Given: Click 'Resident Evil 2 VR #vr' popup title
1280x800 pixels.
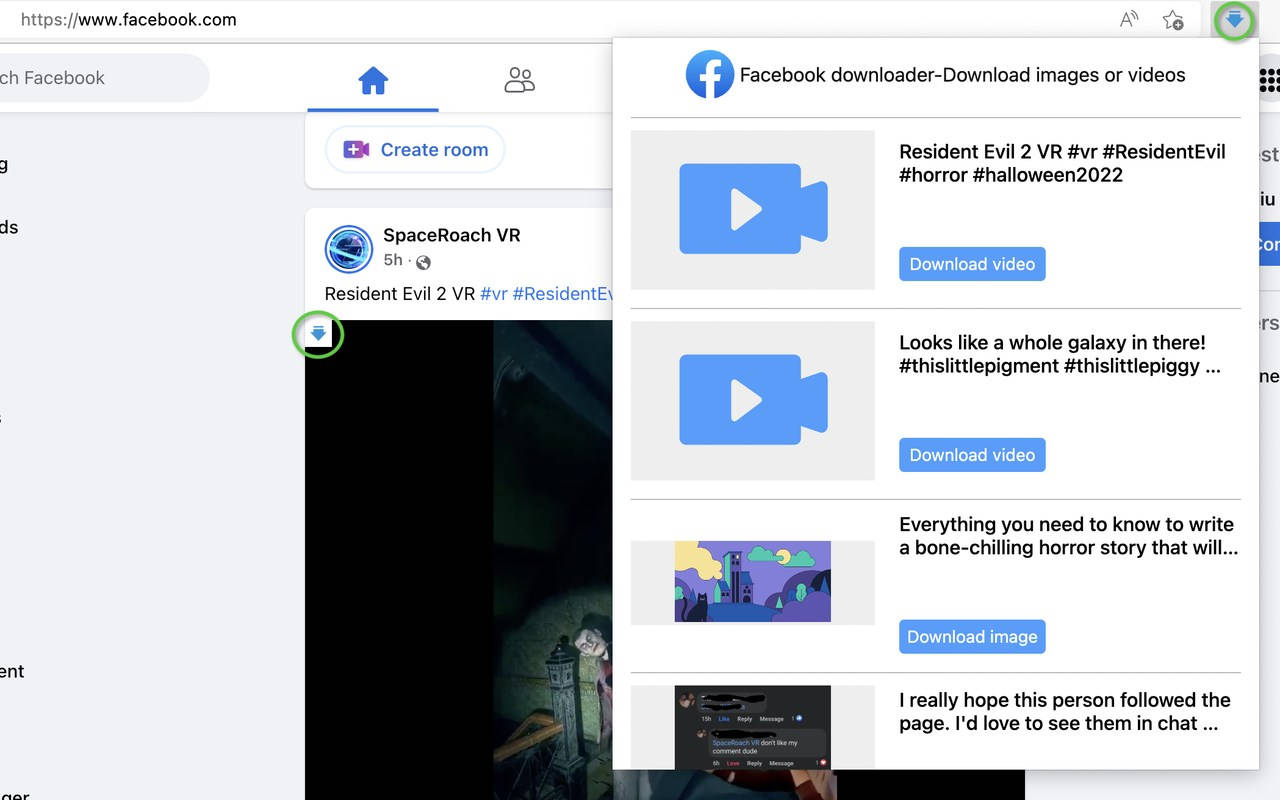Looking at the screenshot, I should [1062, 163].
